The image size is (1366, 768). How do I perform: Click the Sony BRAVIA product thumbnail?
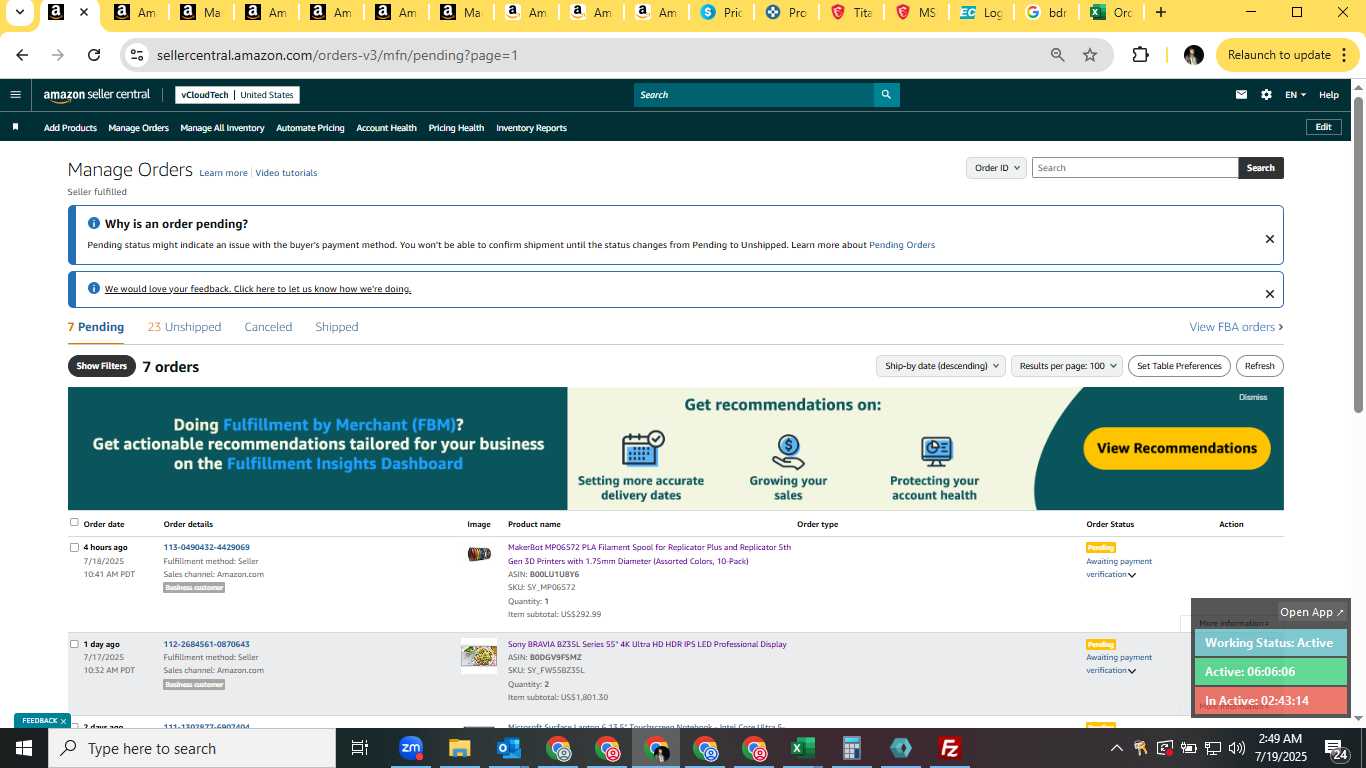coord(479,656)
